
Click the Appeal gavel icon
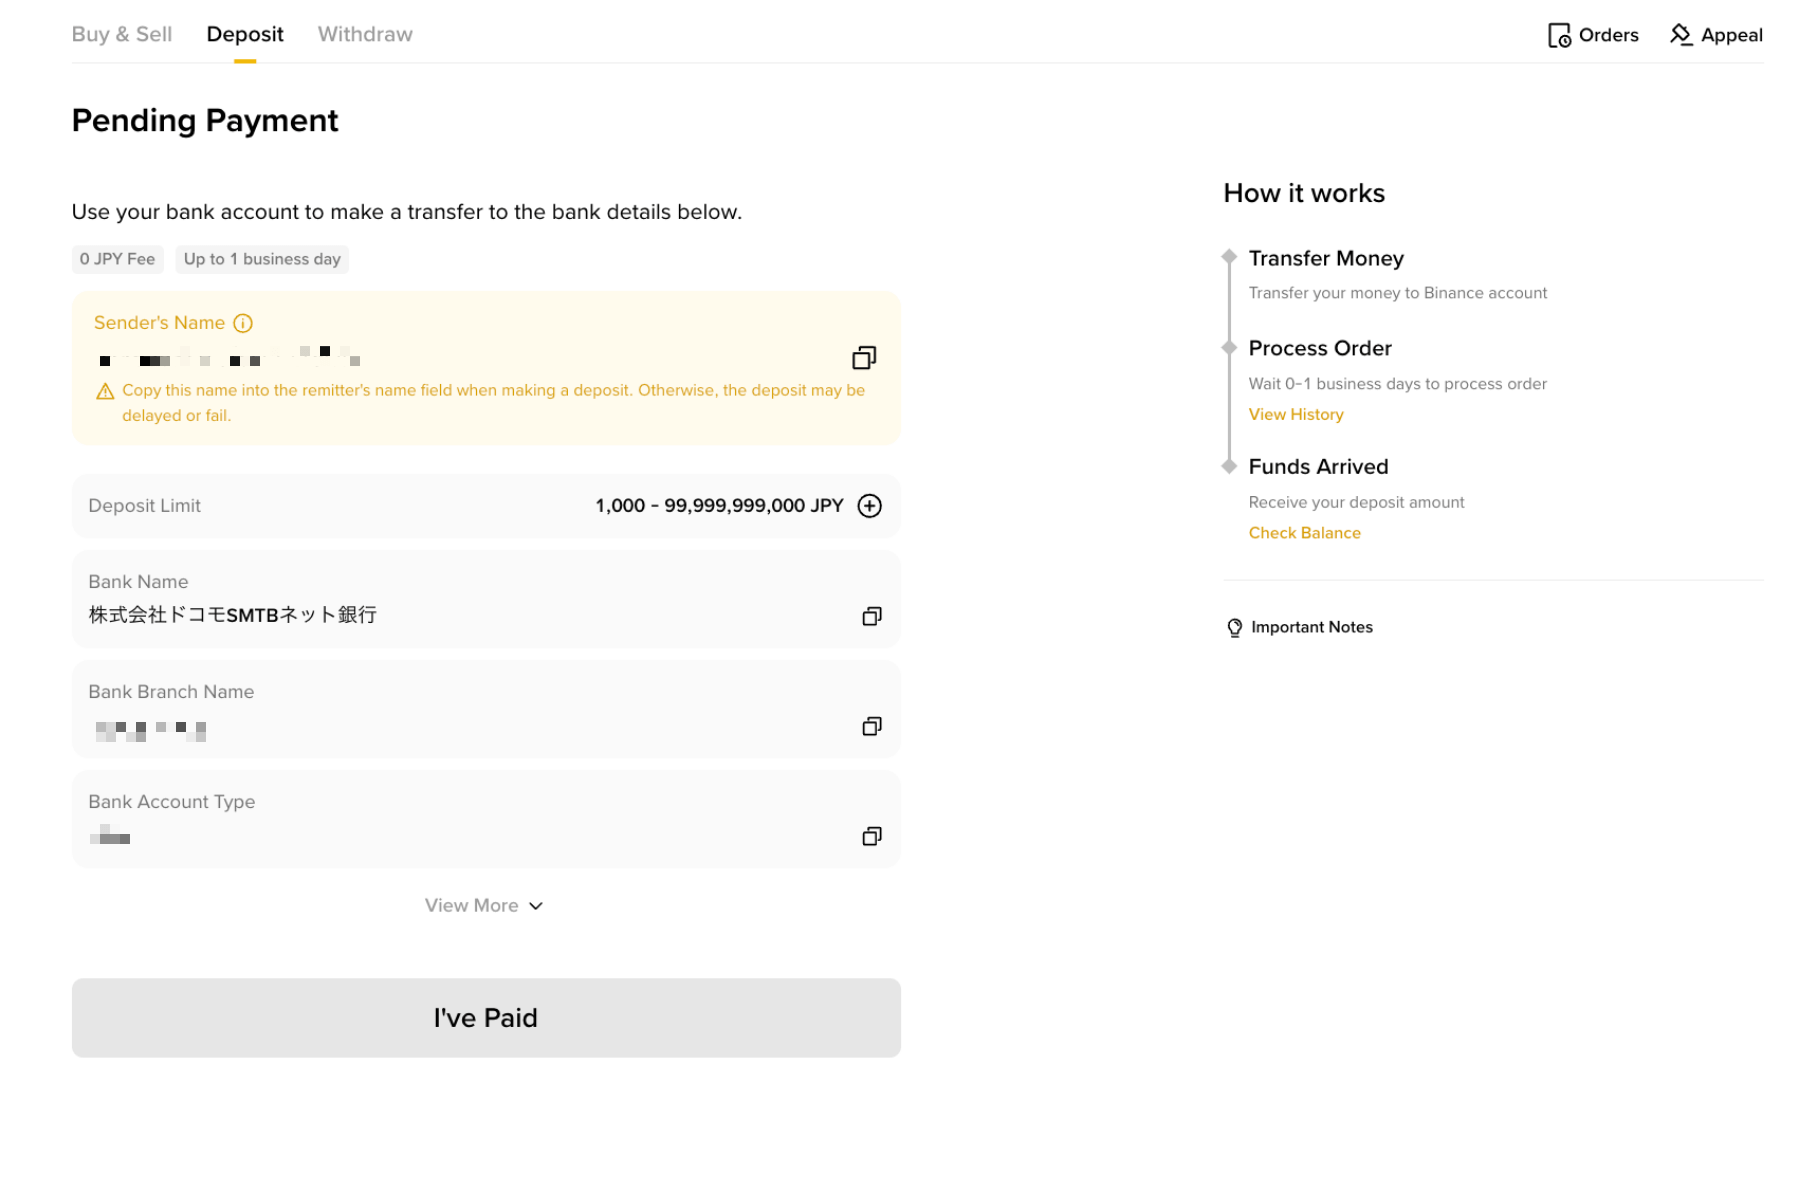tap(1681, 35)
